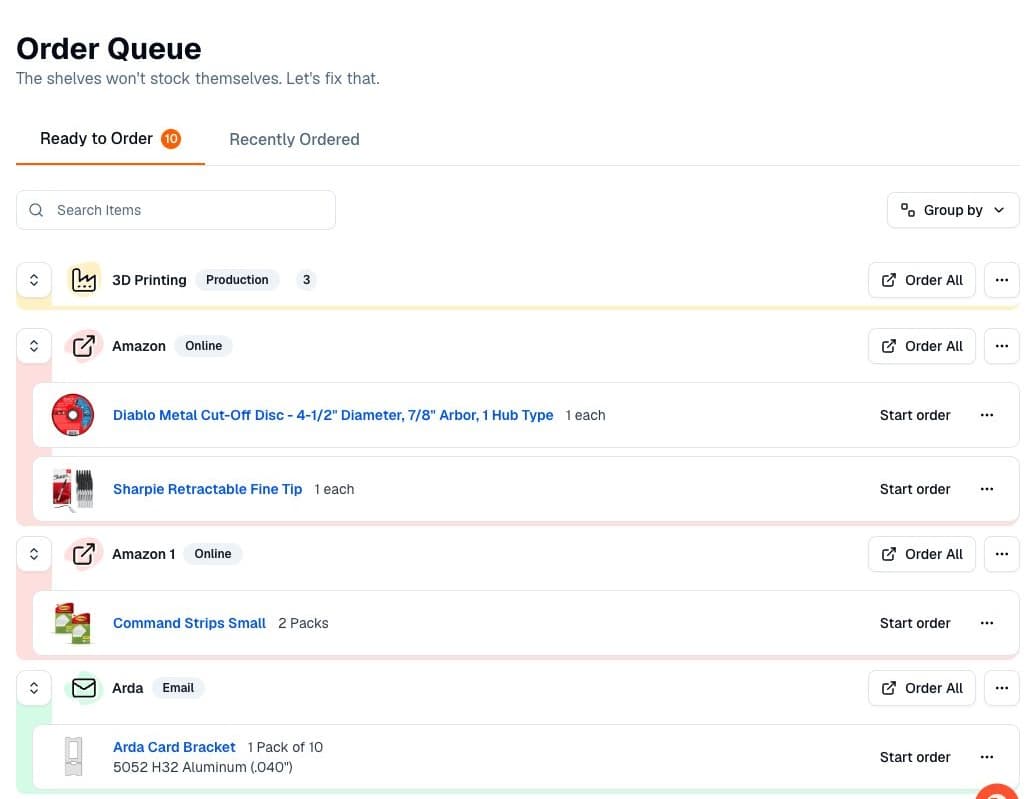Image resolution: width=1036 pixels, height=799 pixels.
Task: Click the Search Items input field
Action: 176,210
